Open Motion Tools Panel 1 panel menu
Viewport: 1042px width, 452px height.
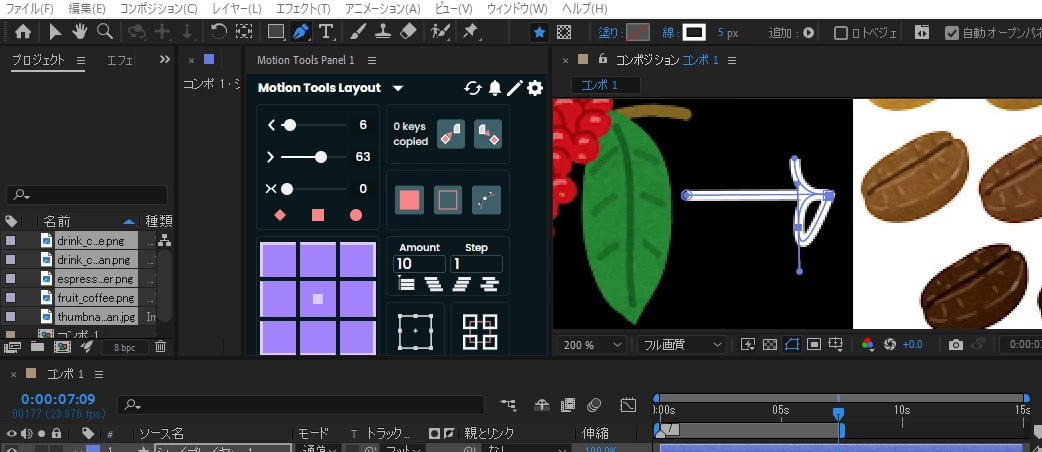pyautogui.click(x=371, y=60)
